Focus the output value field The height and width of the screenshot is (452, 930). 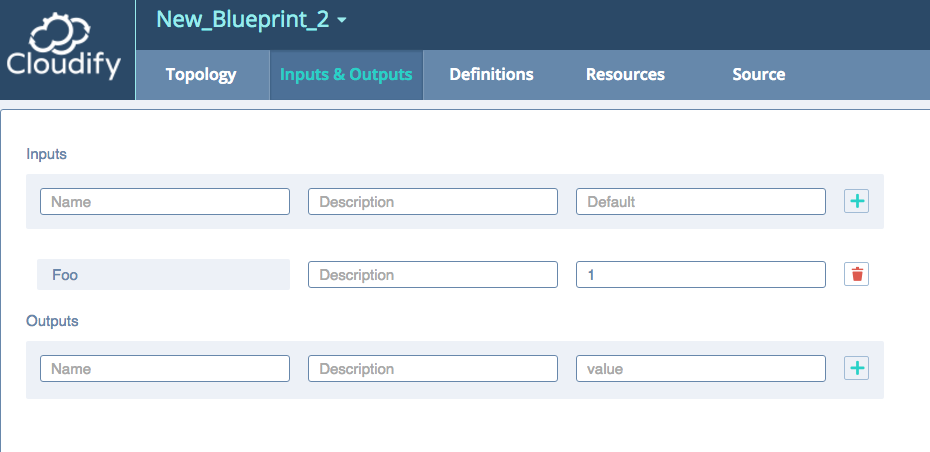(x=701, y=368)
